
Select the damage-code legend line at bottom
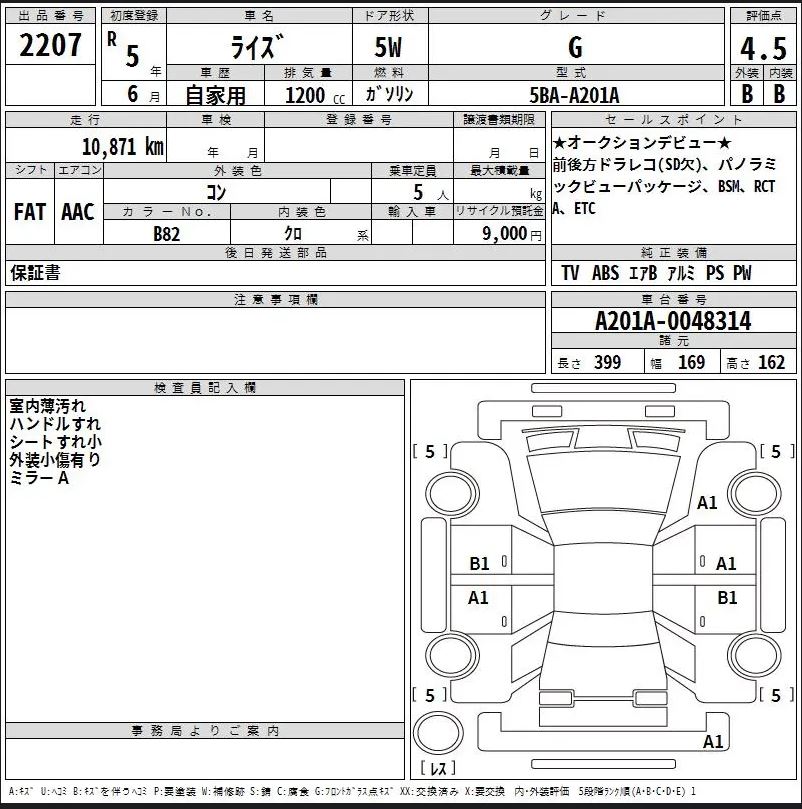point(352,791)
